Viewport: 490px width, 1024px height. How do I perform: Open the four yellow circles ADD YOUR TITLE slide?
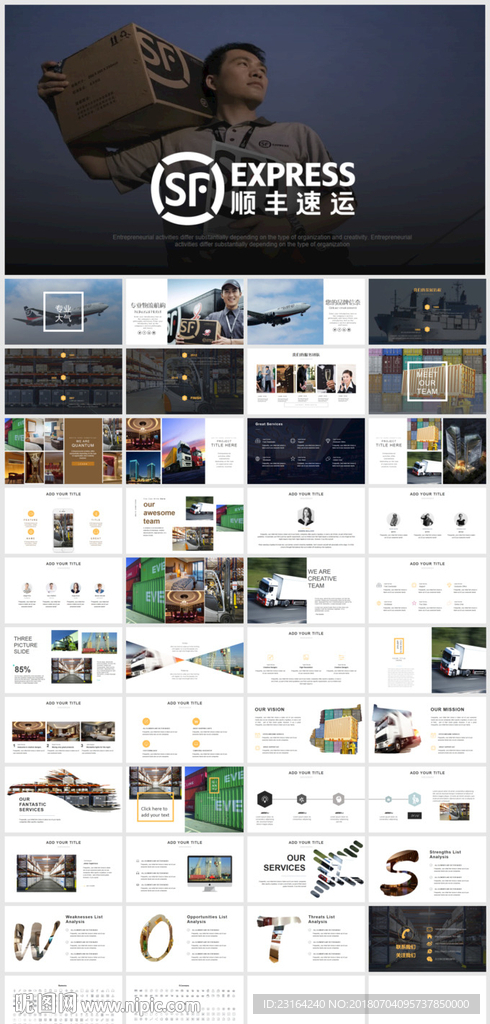click(185, 730)
